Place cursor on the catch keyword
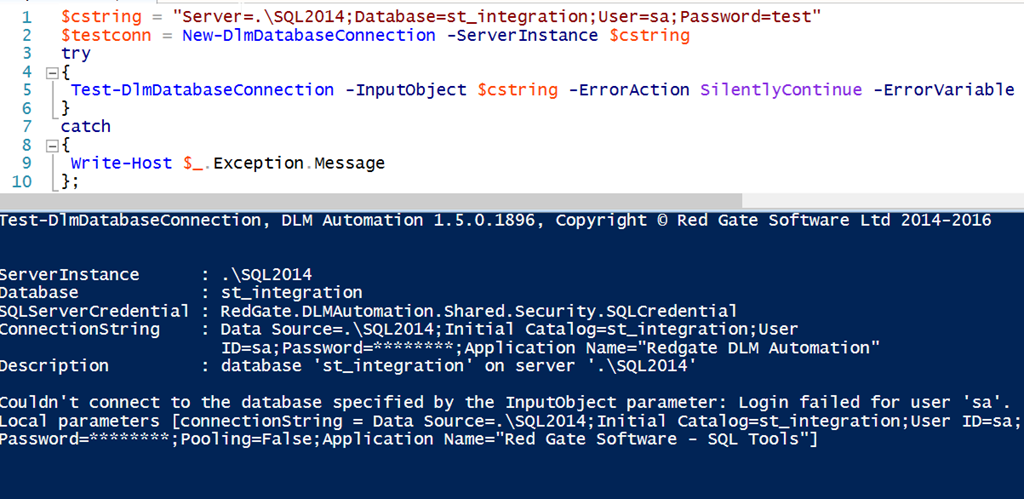This screenshot has width=1024, height=499. 86,126
